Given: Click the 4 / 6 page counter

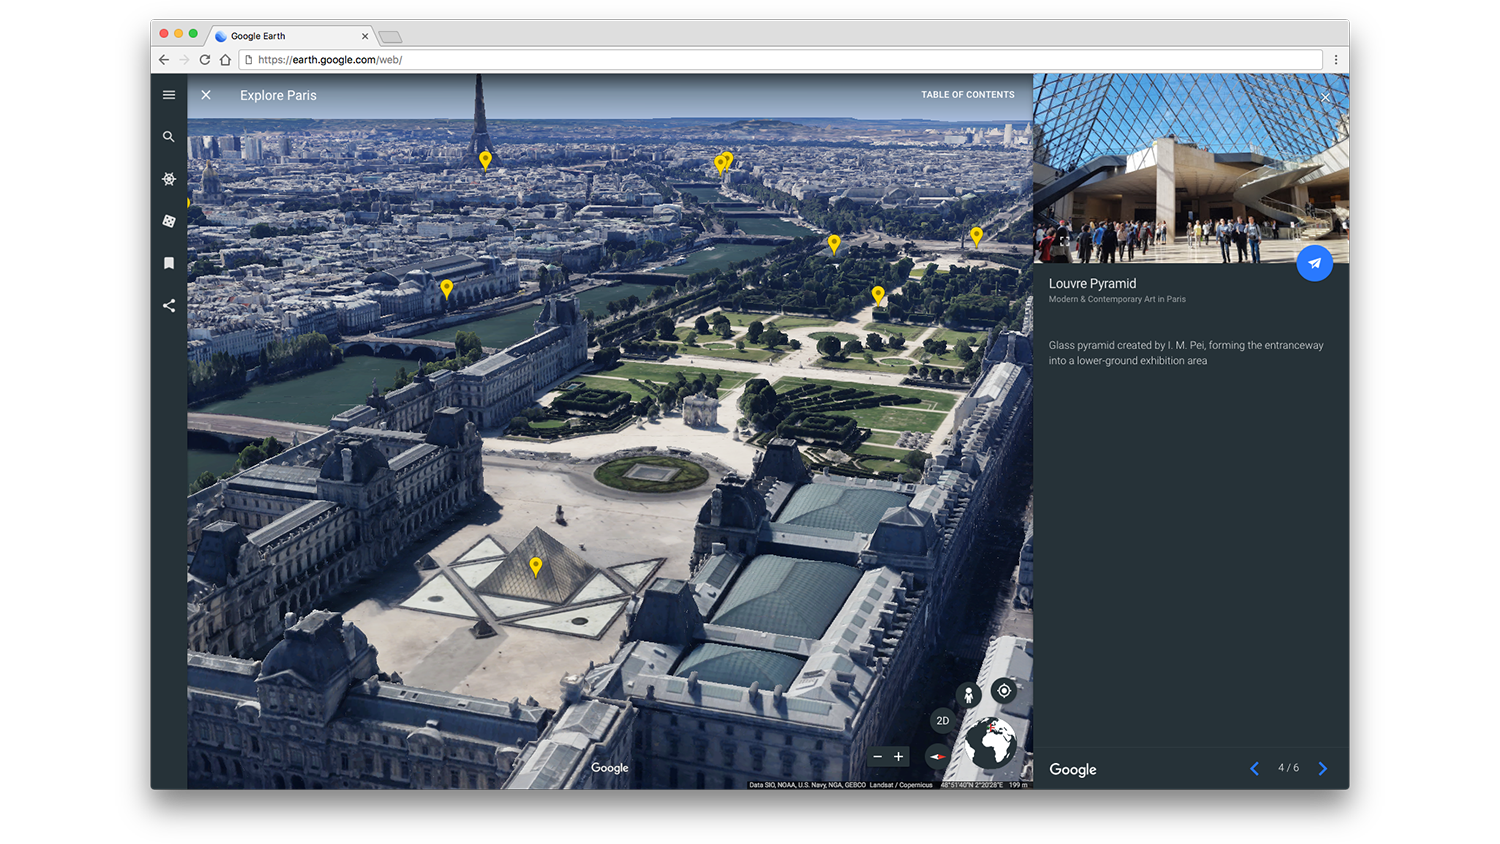Looking at the screenshot, I should tap(1289, 768).
